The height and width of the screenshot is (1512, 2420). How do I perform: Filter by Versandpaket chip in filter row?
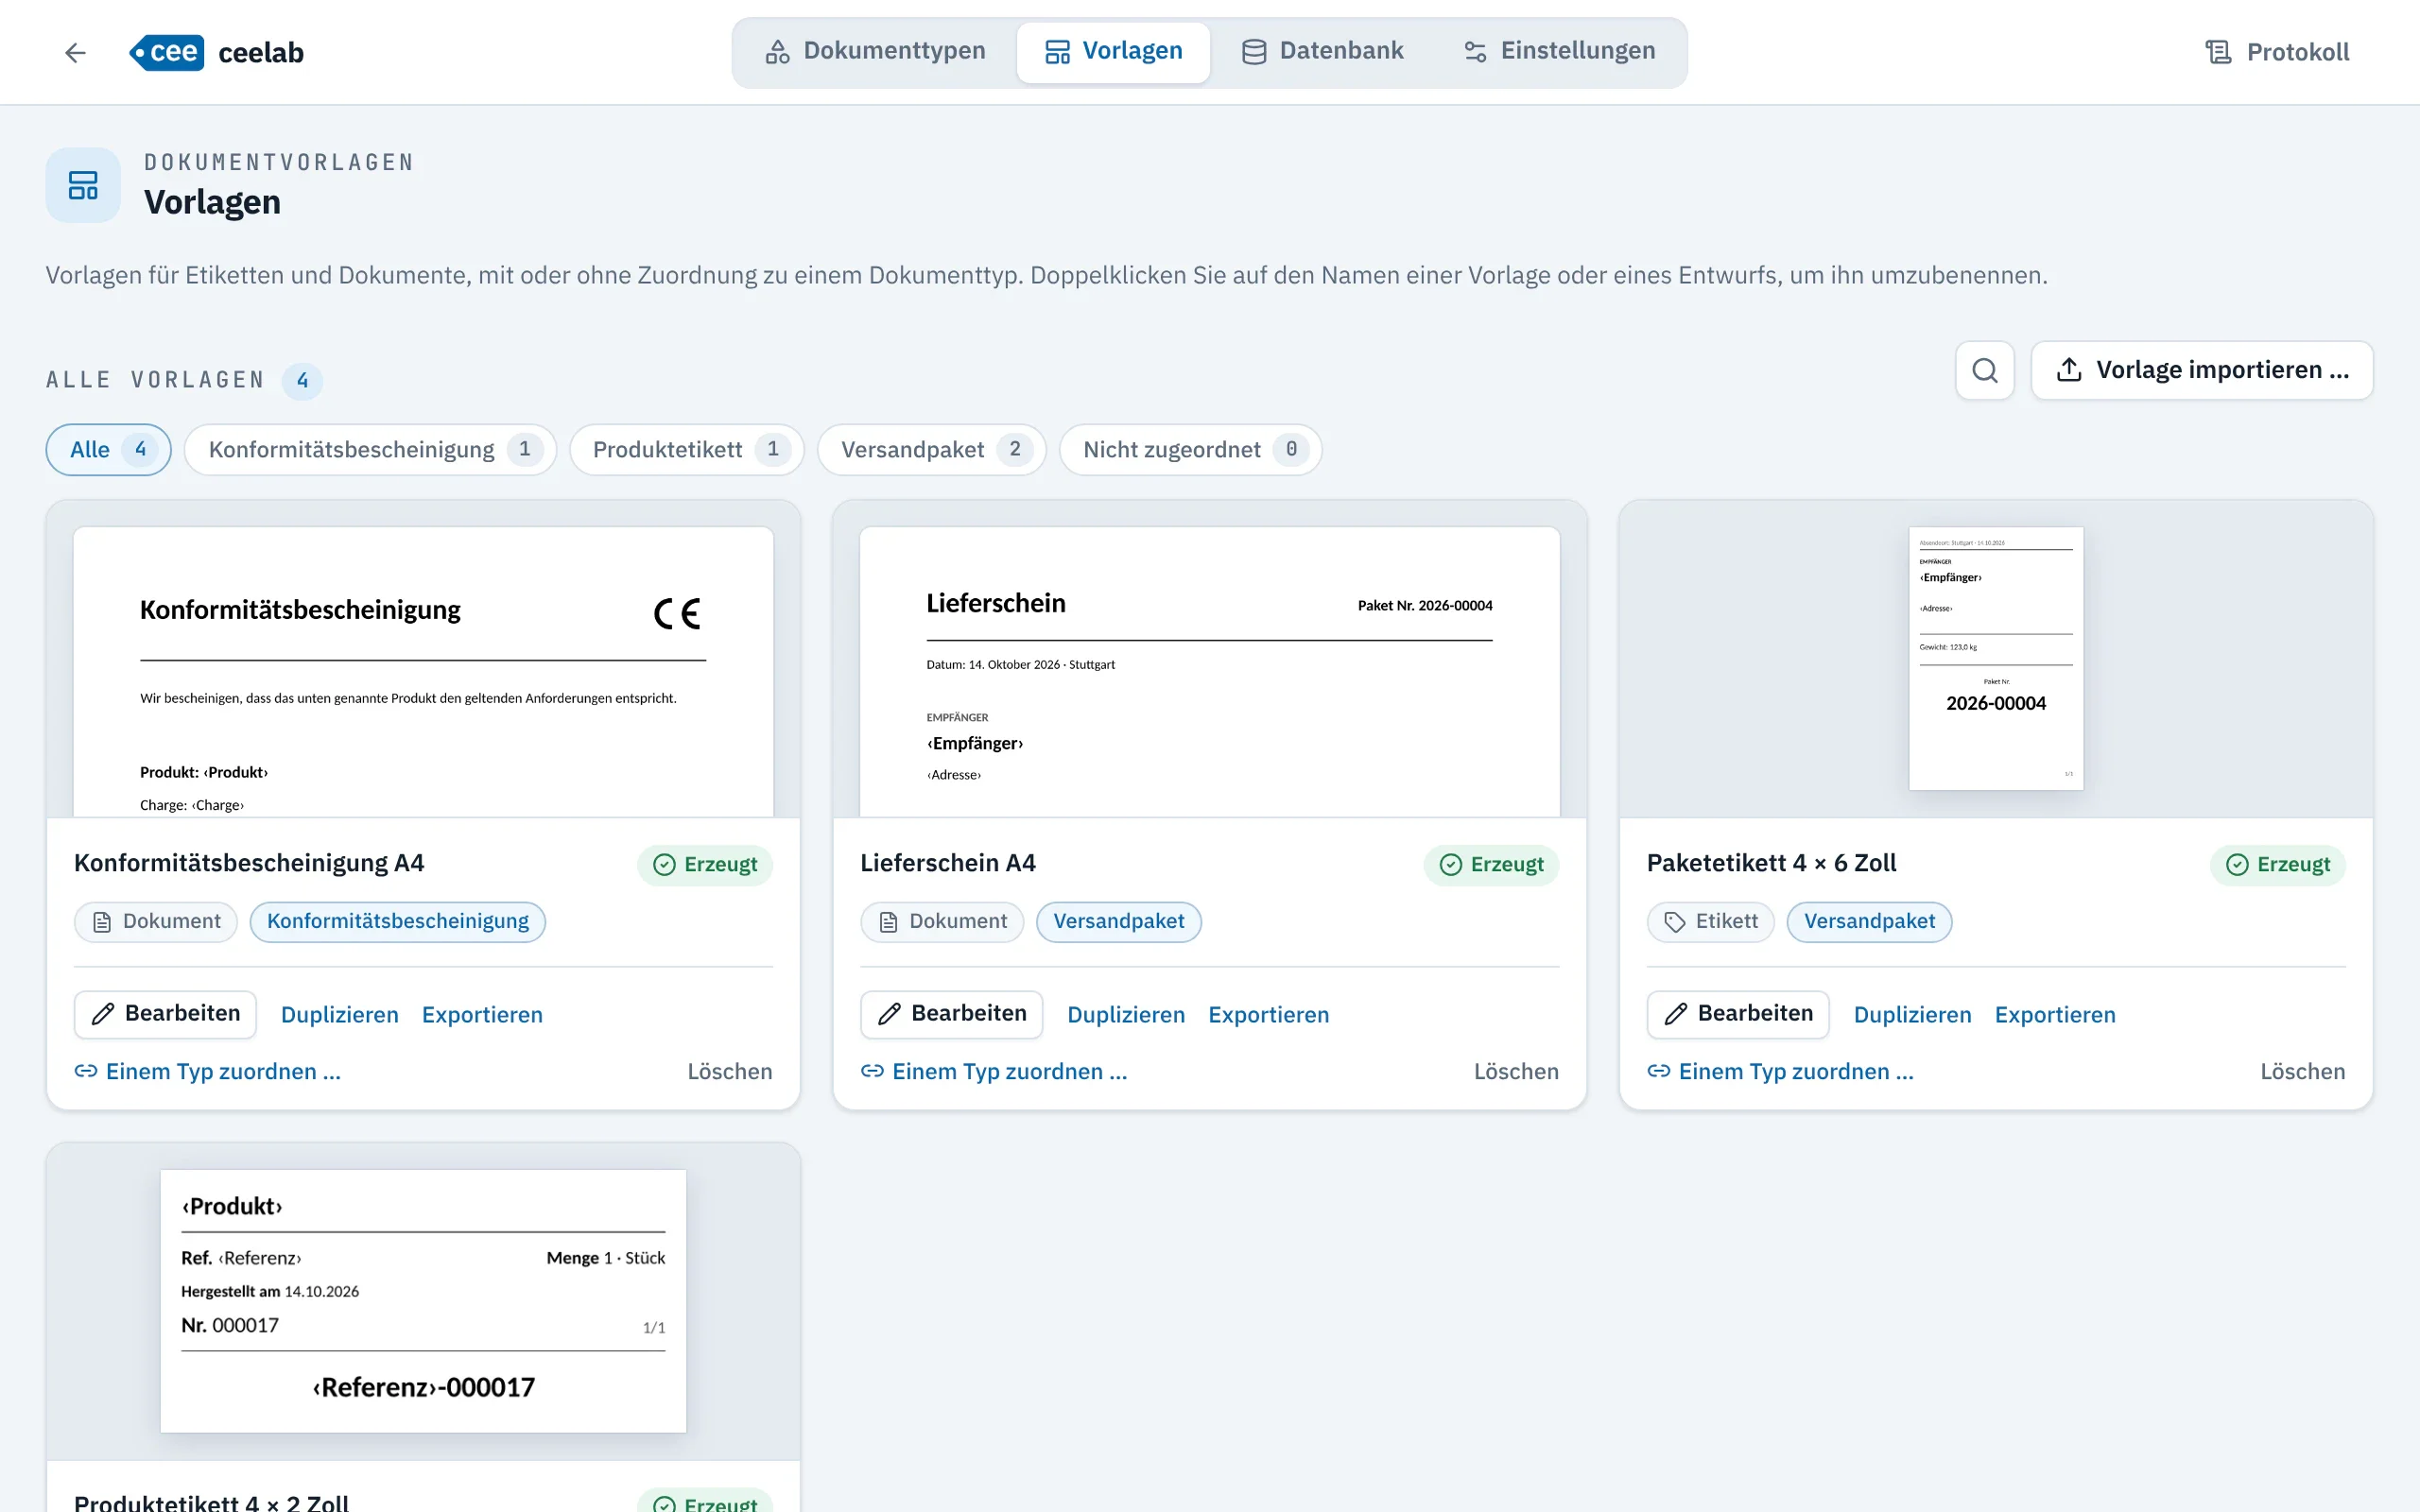931,450
